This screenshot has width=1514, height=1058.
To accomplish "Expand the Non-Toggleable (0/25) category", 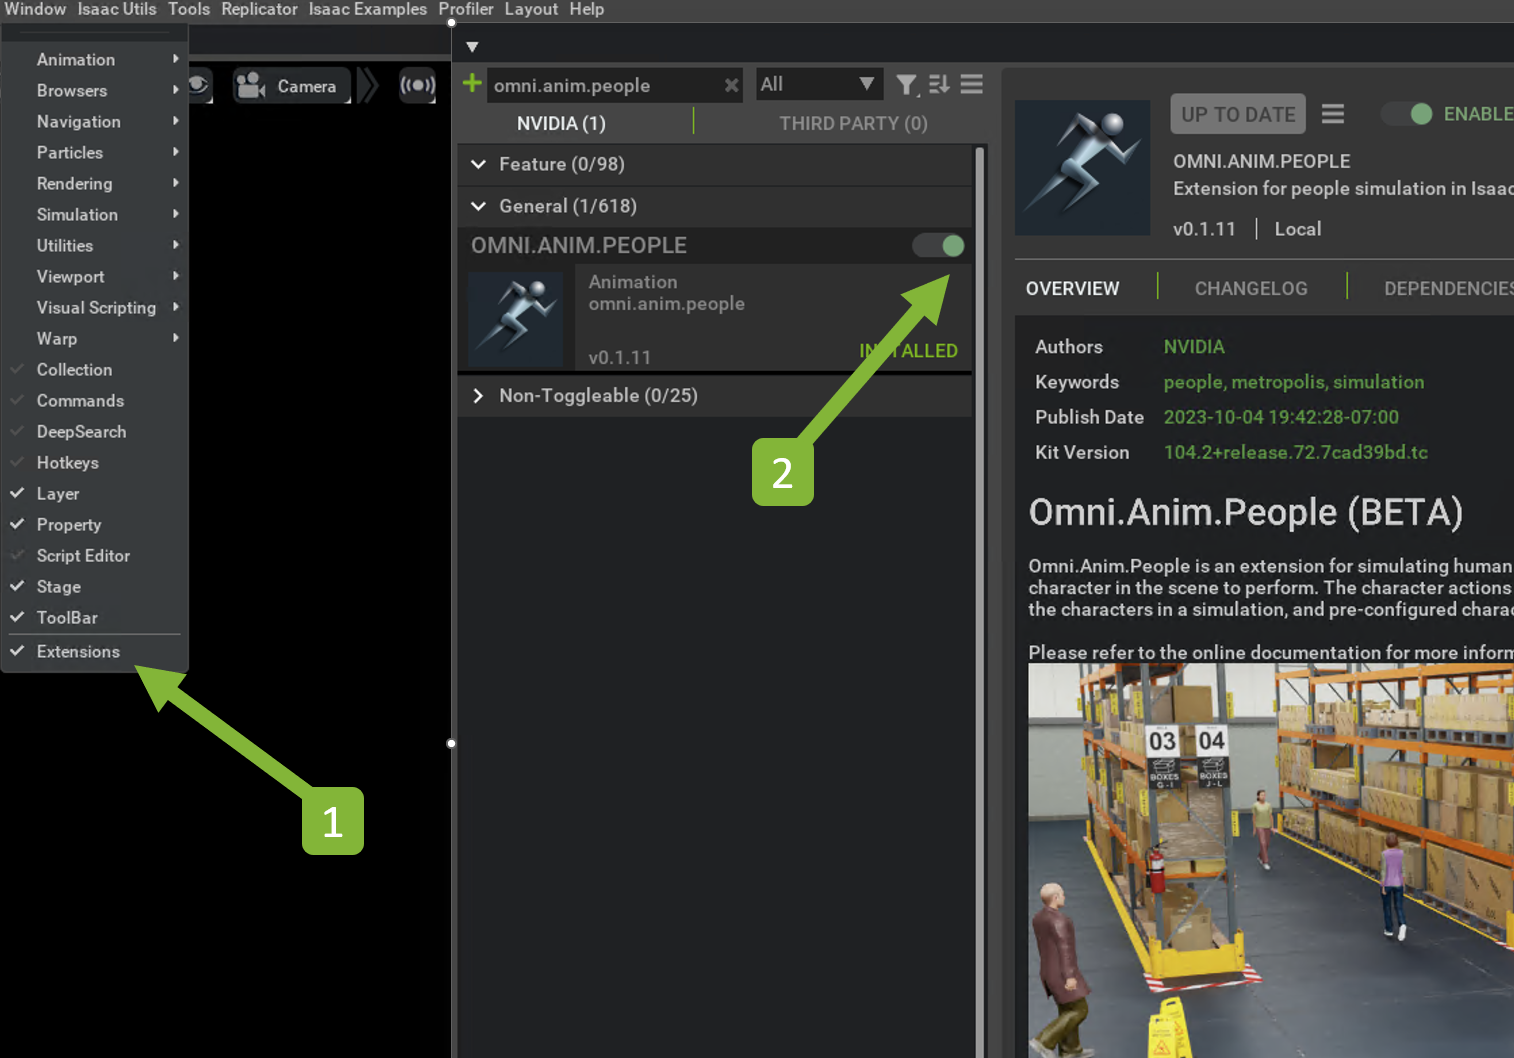I will (714, 396).
